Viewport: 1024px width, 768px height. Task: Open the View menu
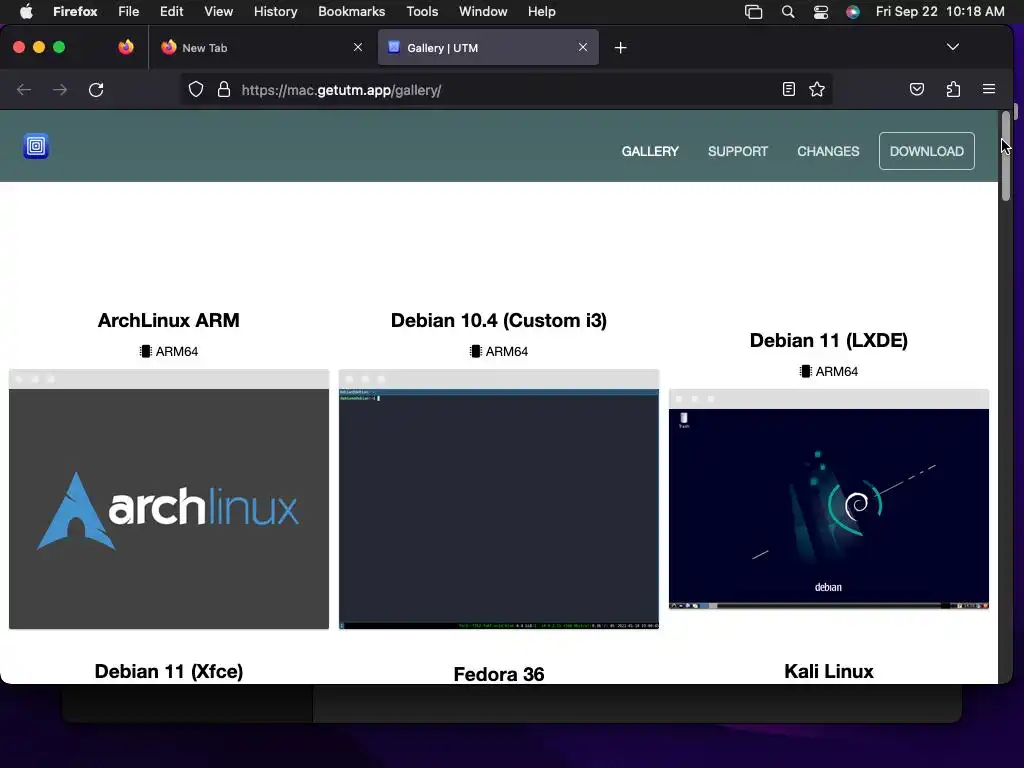coord(218,12)
